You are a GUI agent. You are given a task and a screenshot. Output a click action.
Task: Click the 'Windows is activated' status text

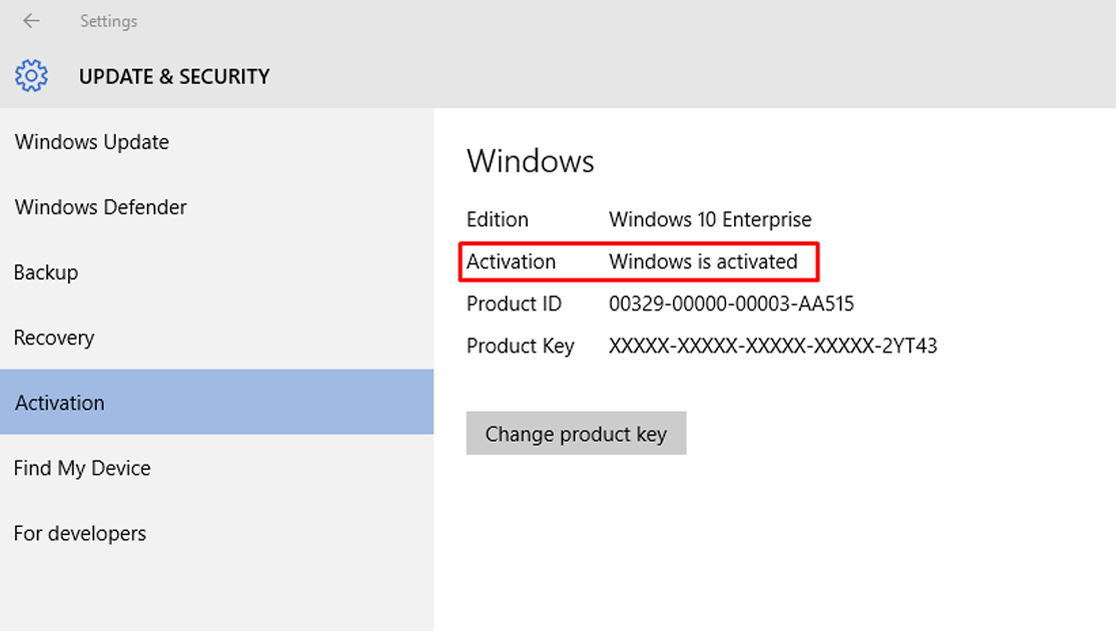(703, 262)
